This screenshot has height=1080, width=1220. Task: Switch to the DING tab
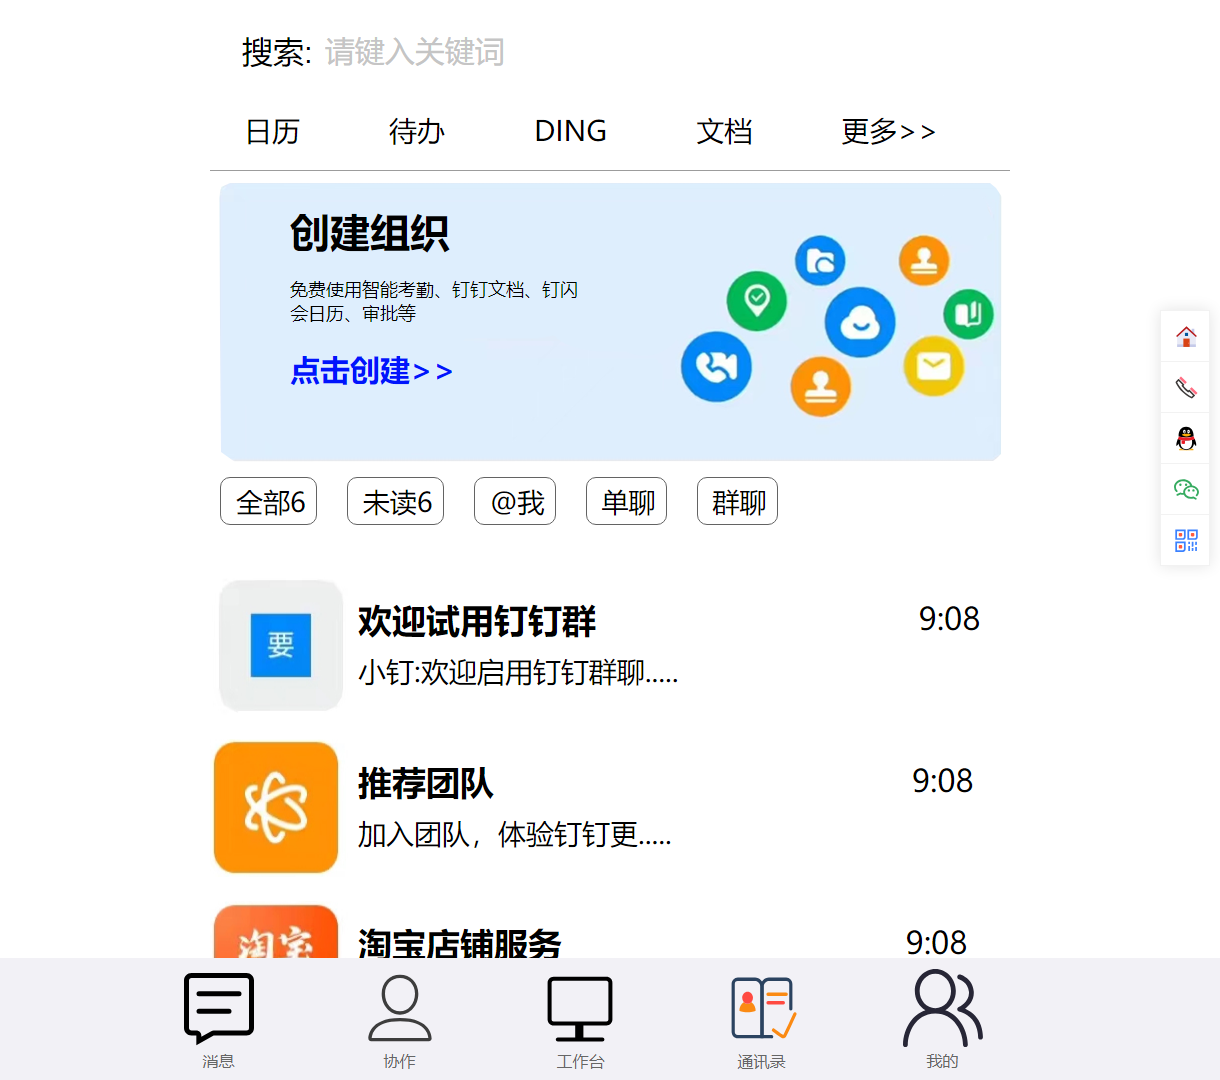(570, 131)
